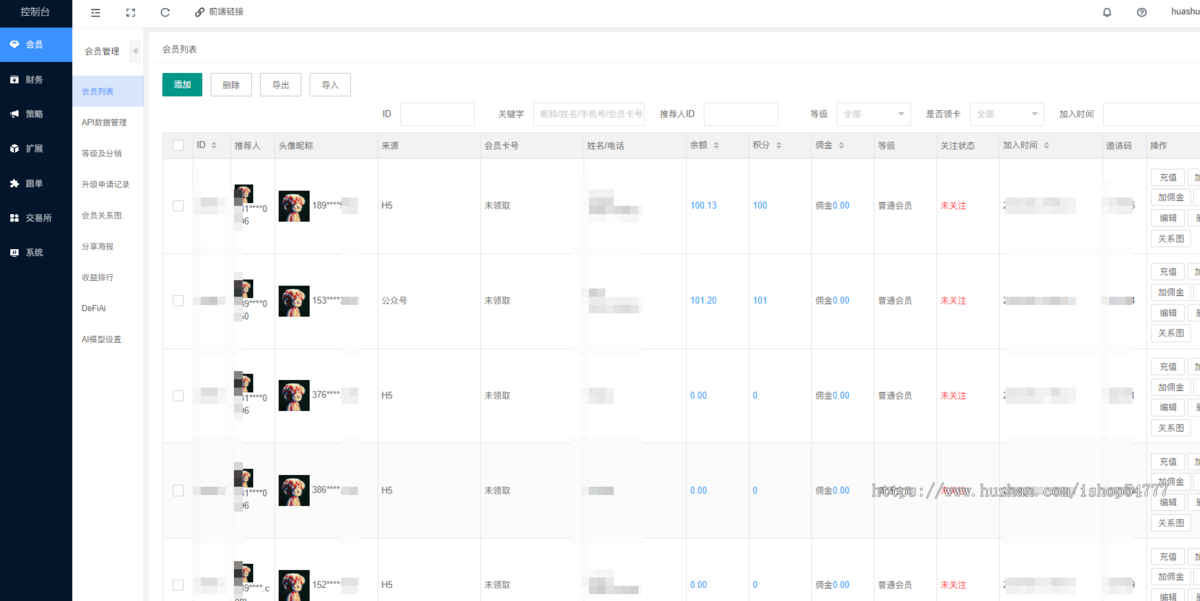Image resolution: width=1200 pixels, height=601 pixels.
Task: Check the row checkbox for member 153****
Action: (178, 301)
